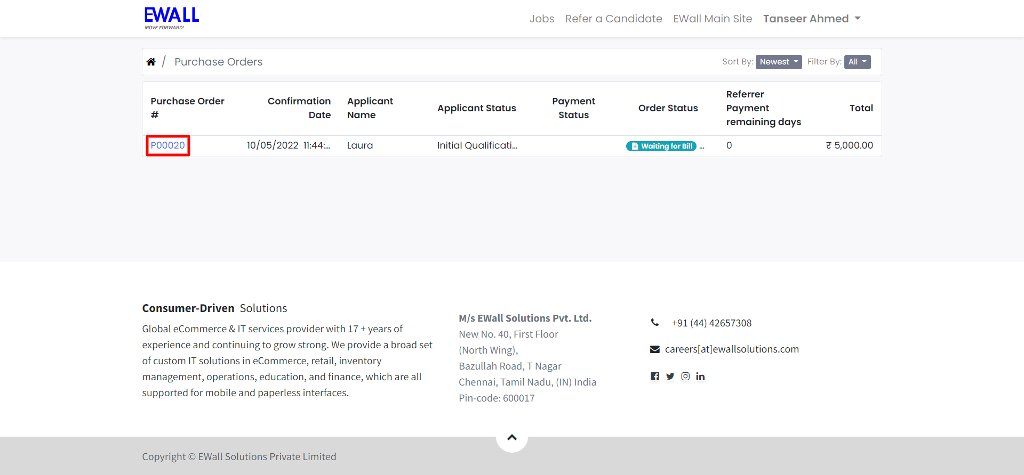Click the Consumer-Driven Solutions heading
The height and width of the screenshot is (475, 1024).
click(214, 308)
